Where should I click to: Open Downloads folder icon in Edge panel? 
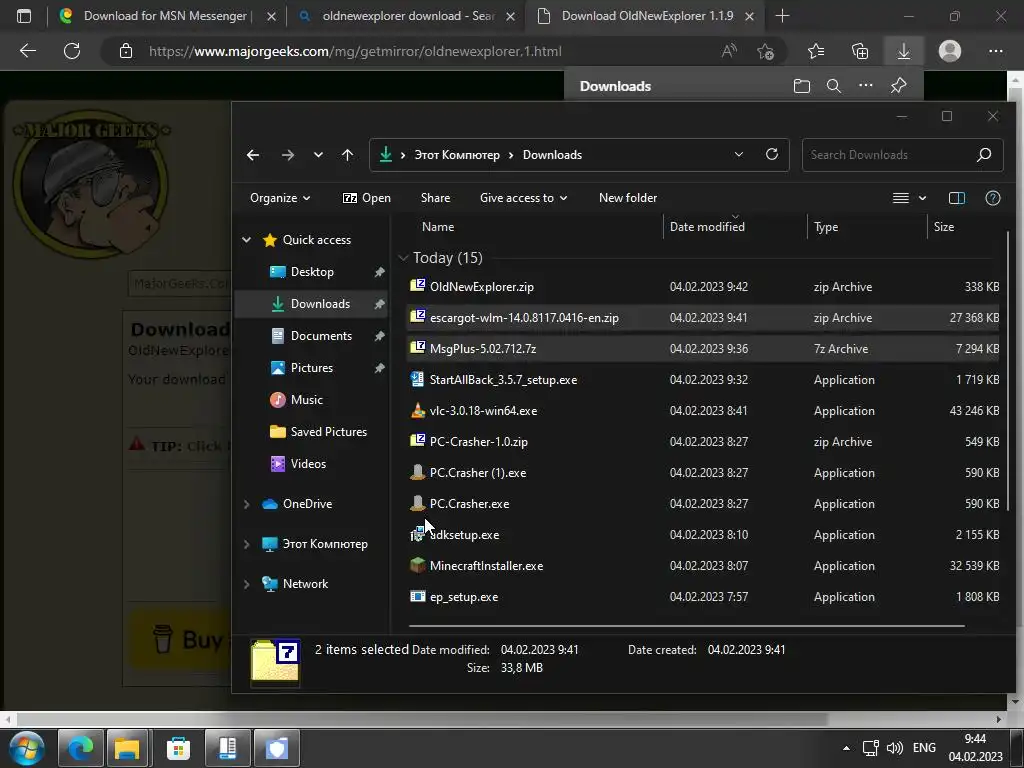point(801,86)
